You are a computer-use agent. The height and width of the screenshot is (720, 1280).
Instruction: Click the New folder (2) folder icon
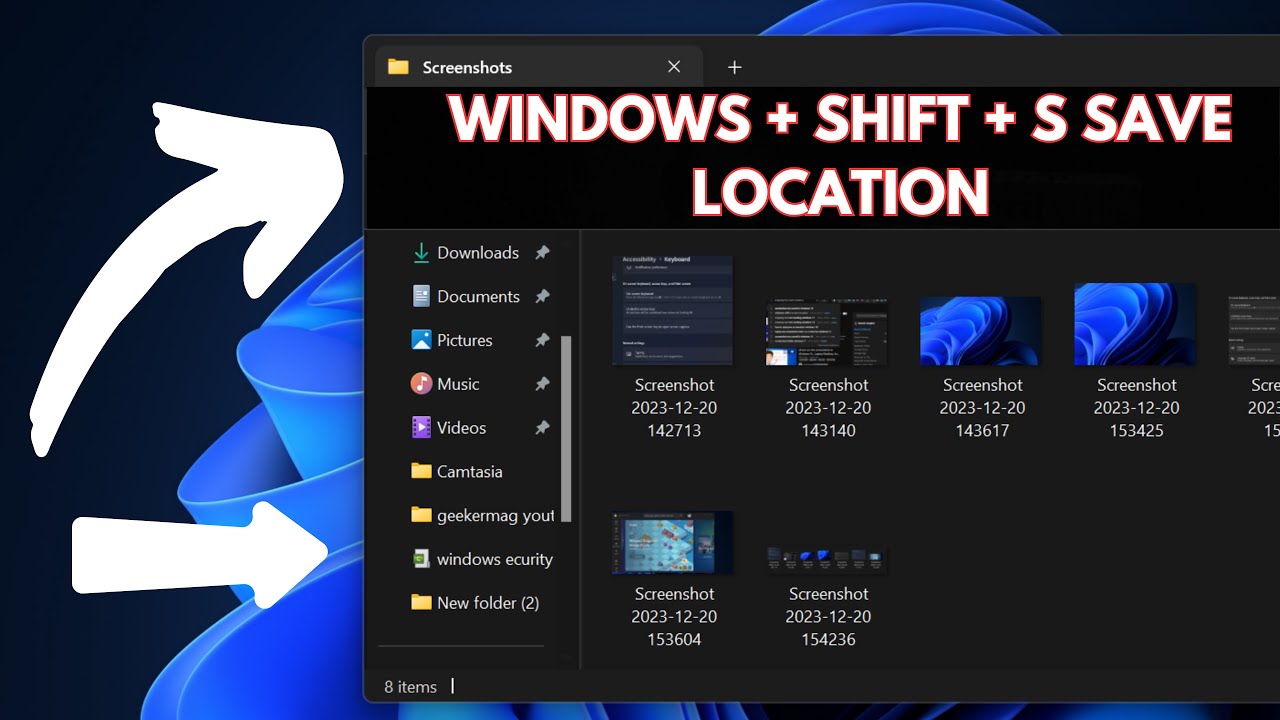coord(421,603)
